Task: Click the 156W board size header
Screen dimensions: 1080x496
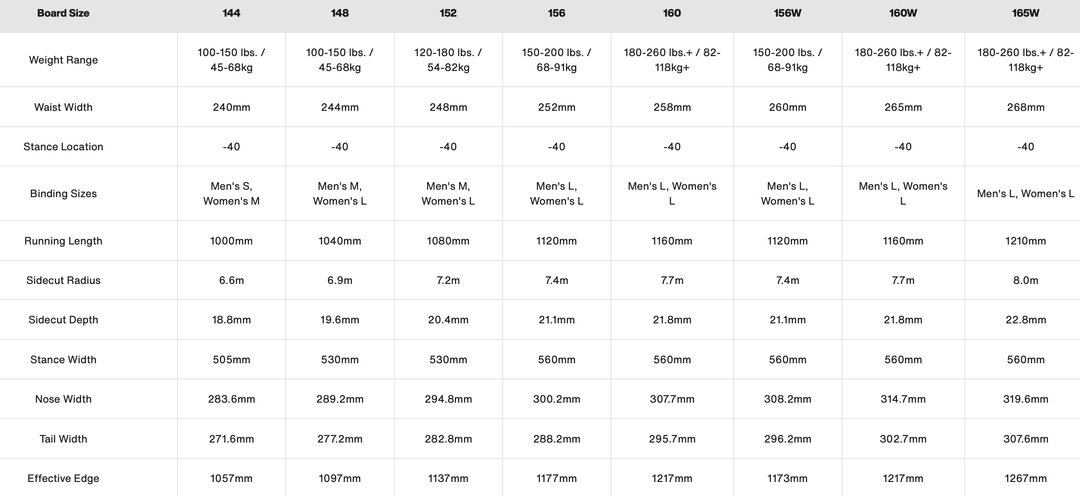Action: pos(788,14)
